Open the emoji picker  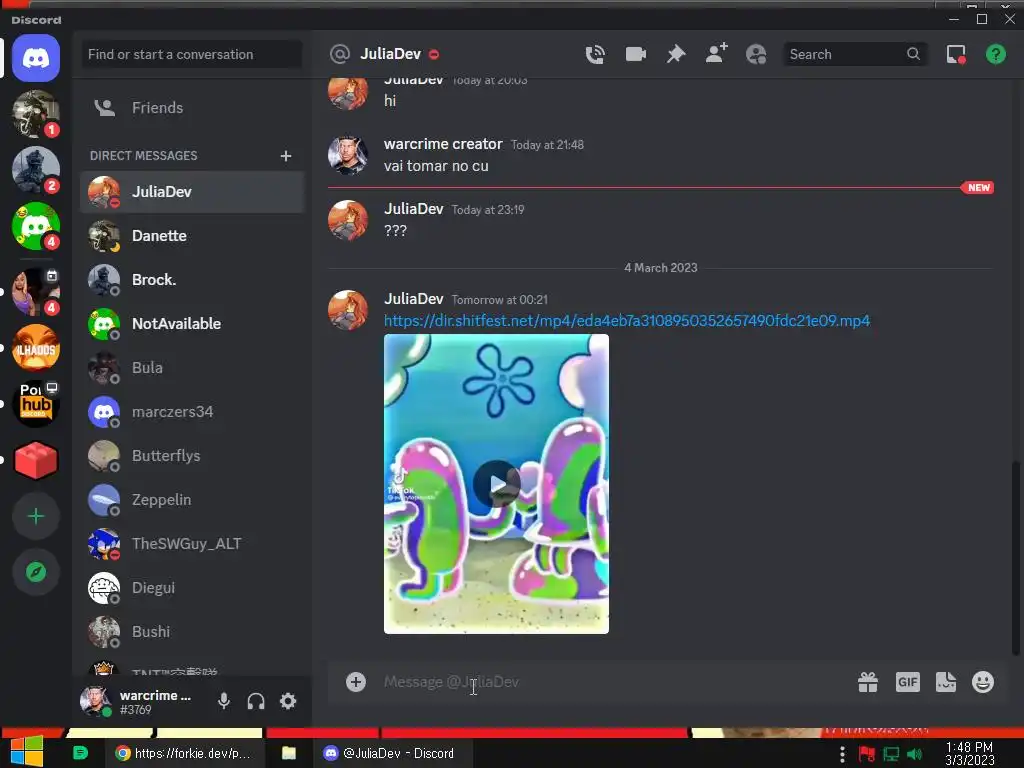click(983, 682)
